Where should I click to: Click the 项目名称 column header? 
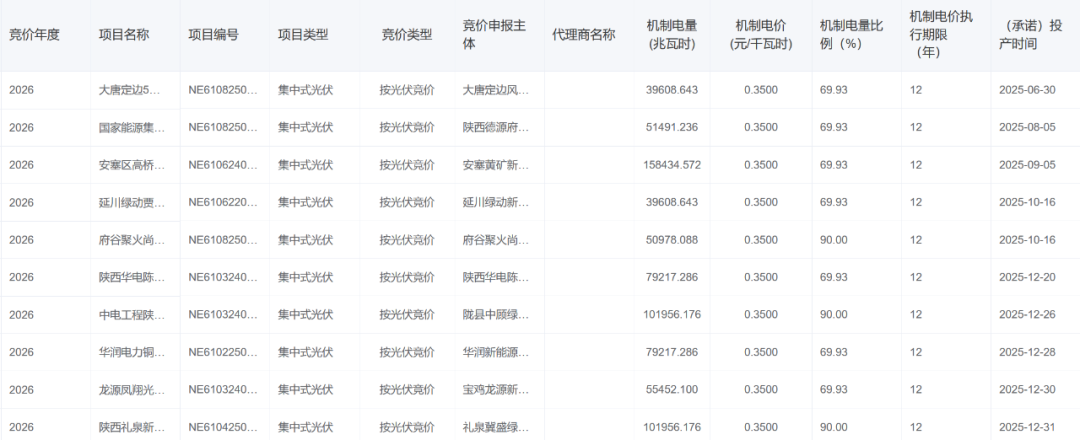124,35
